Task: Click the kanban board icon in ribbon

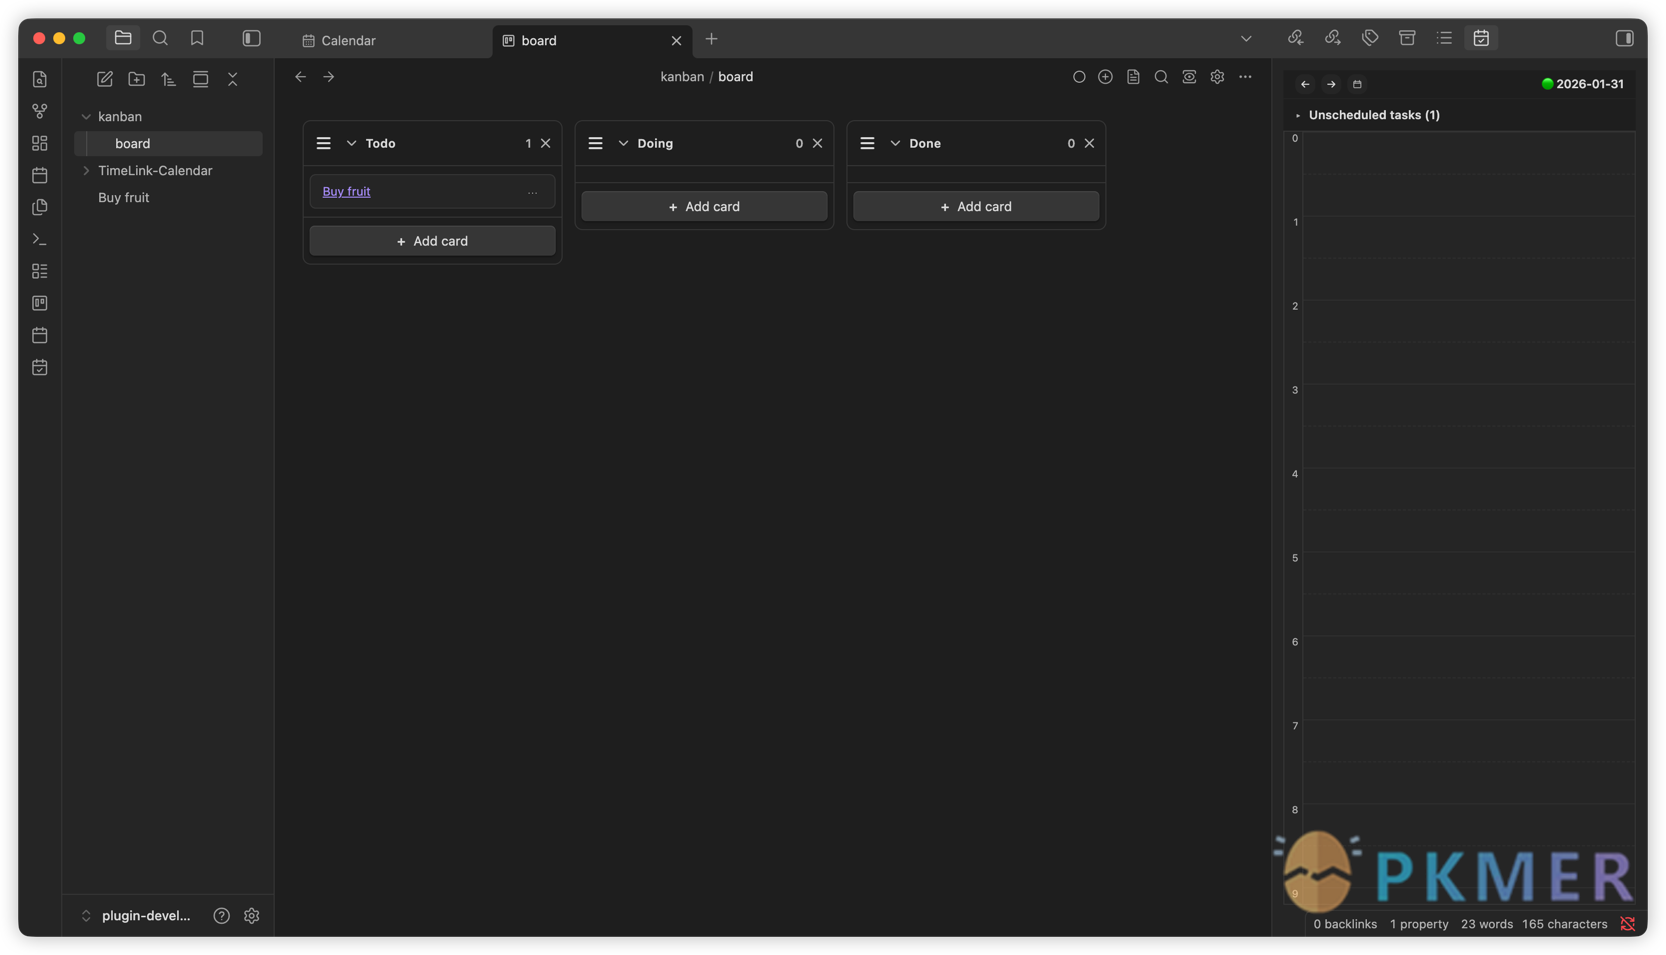Action: (40, 303)
